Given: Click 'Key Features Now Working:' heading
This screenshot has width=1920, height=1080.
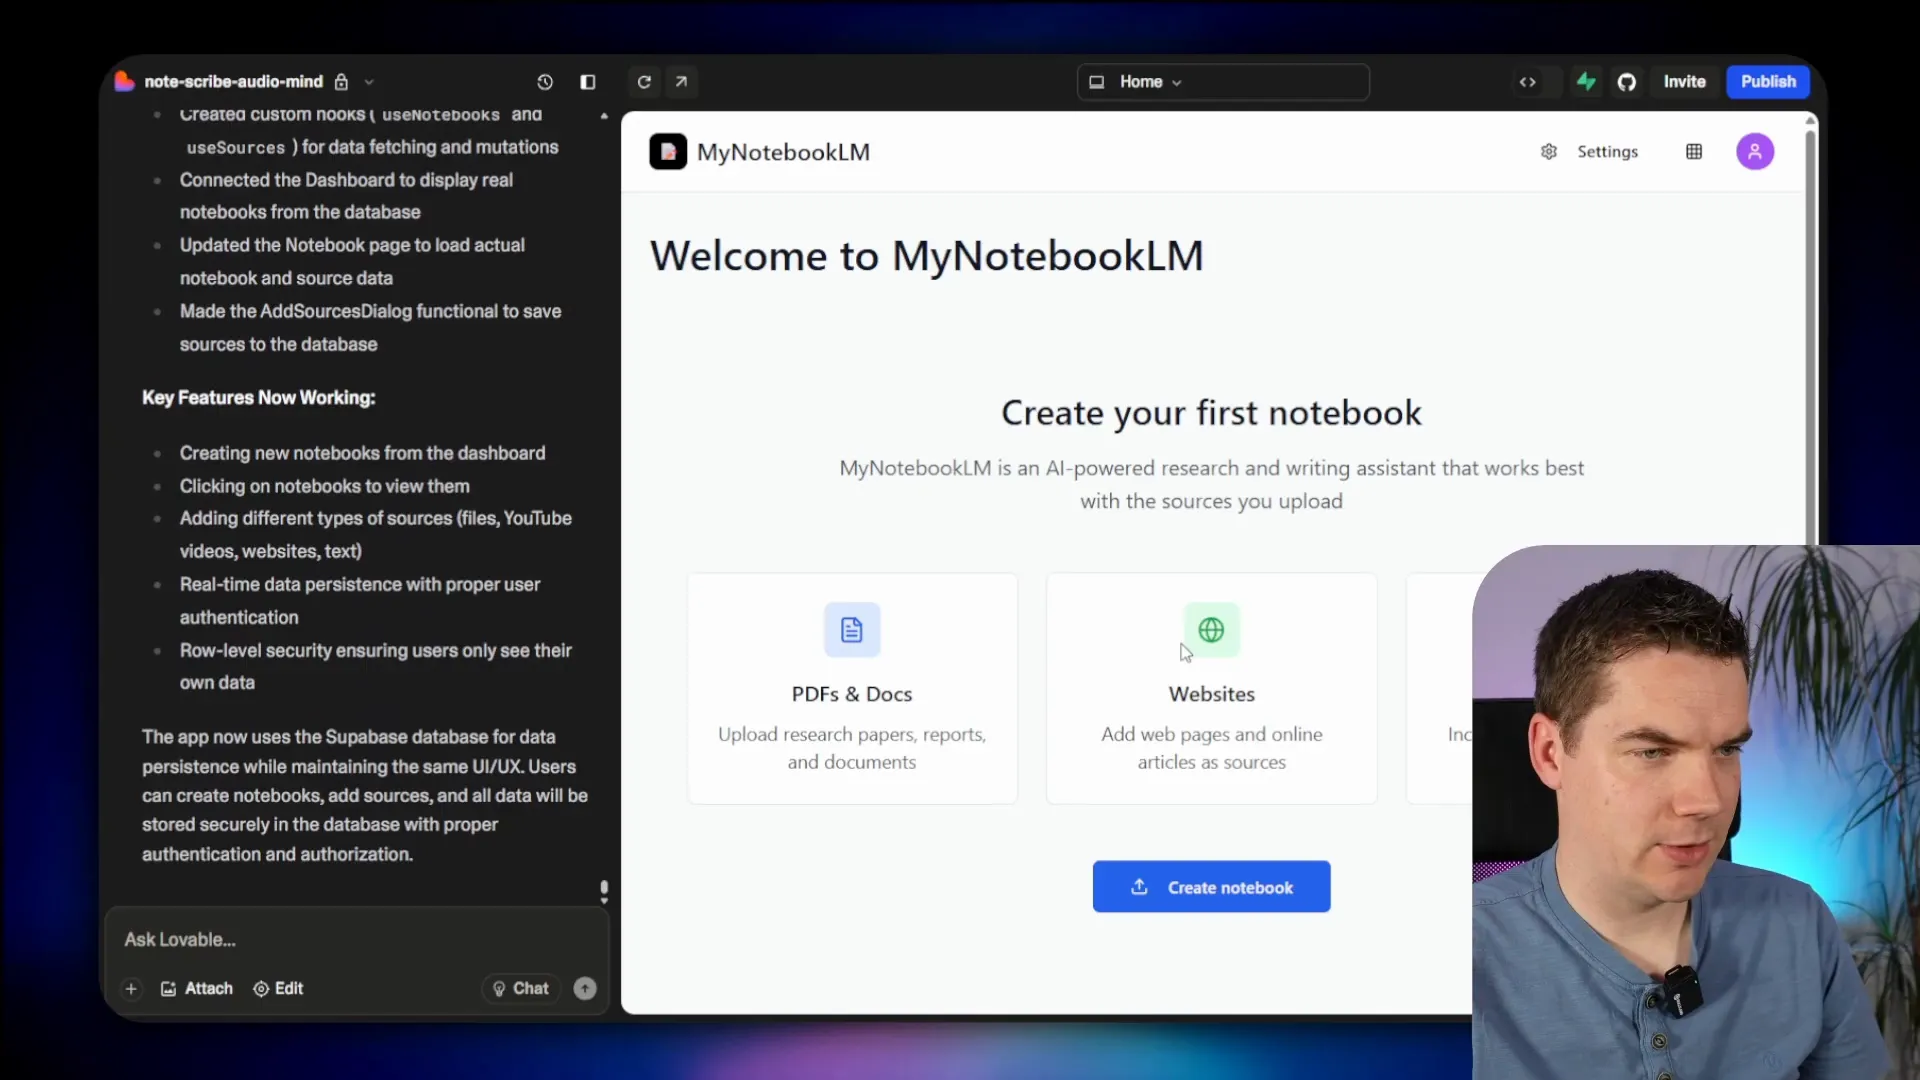Looking at the screenshot, I should (259, 398).
